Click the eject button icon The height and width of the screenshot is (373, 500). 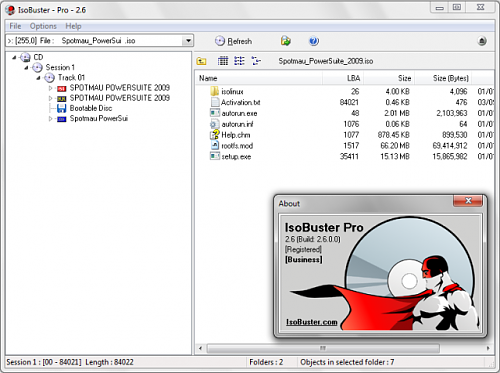click(x=482, y=41)
